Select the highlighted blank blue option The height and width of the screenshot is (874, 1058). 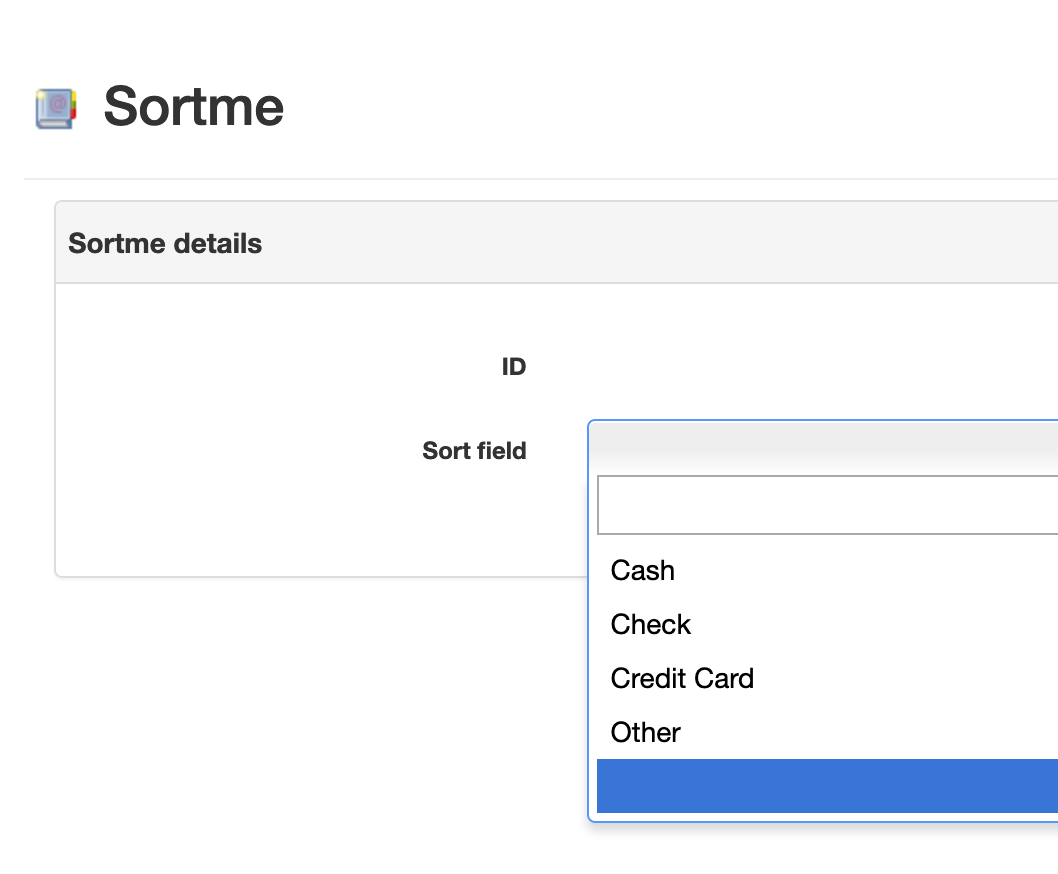click(827, 786)
